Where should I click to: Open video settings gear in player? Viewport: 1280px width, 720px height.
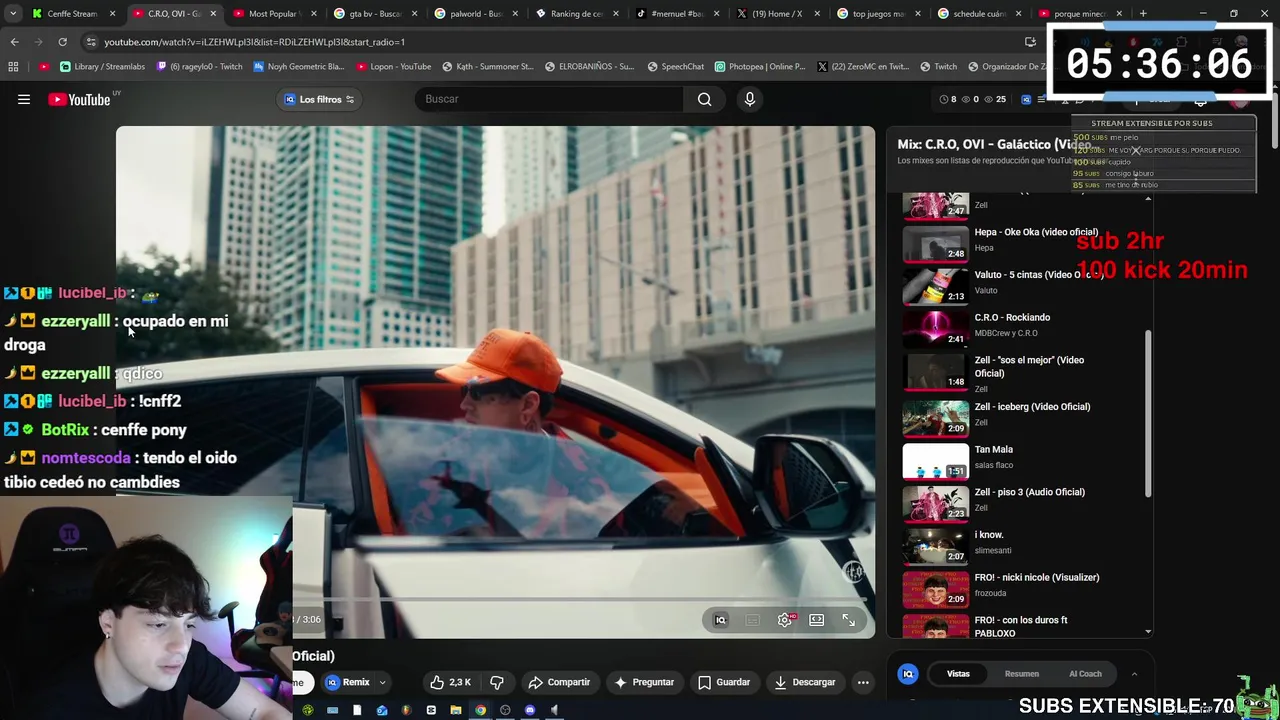click(x=785, y=620)
